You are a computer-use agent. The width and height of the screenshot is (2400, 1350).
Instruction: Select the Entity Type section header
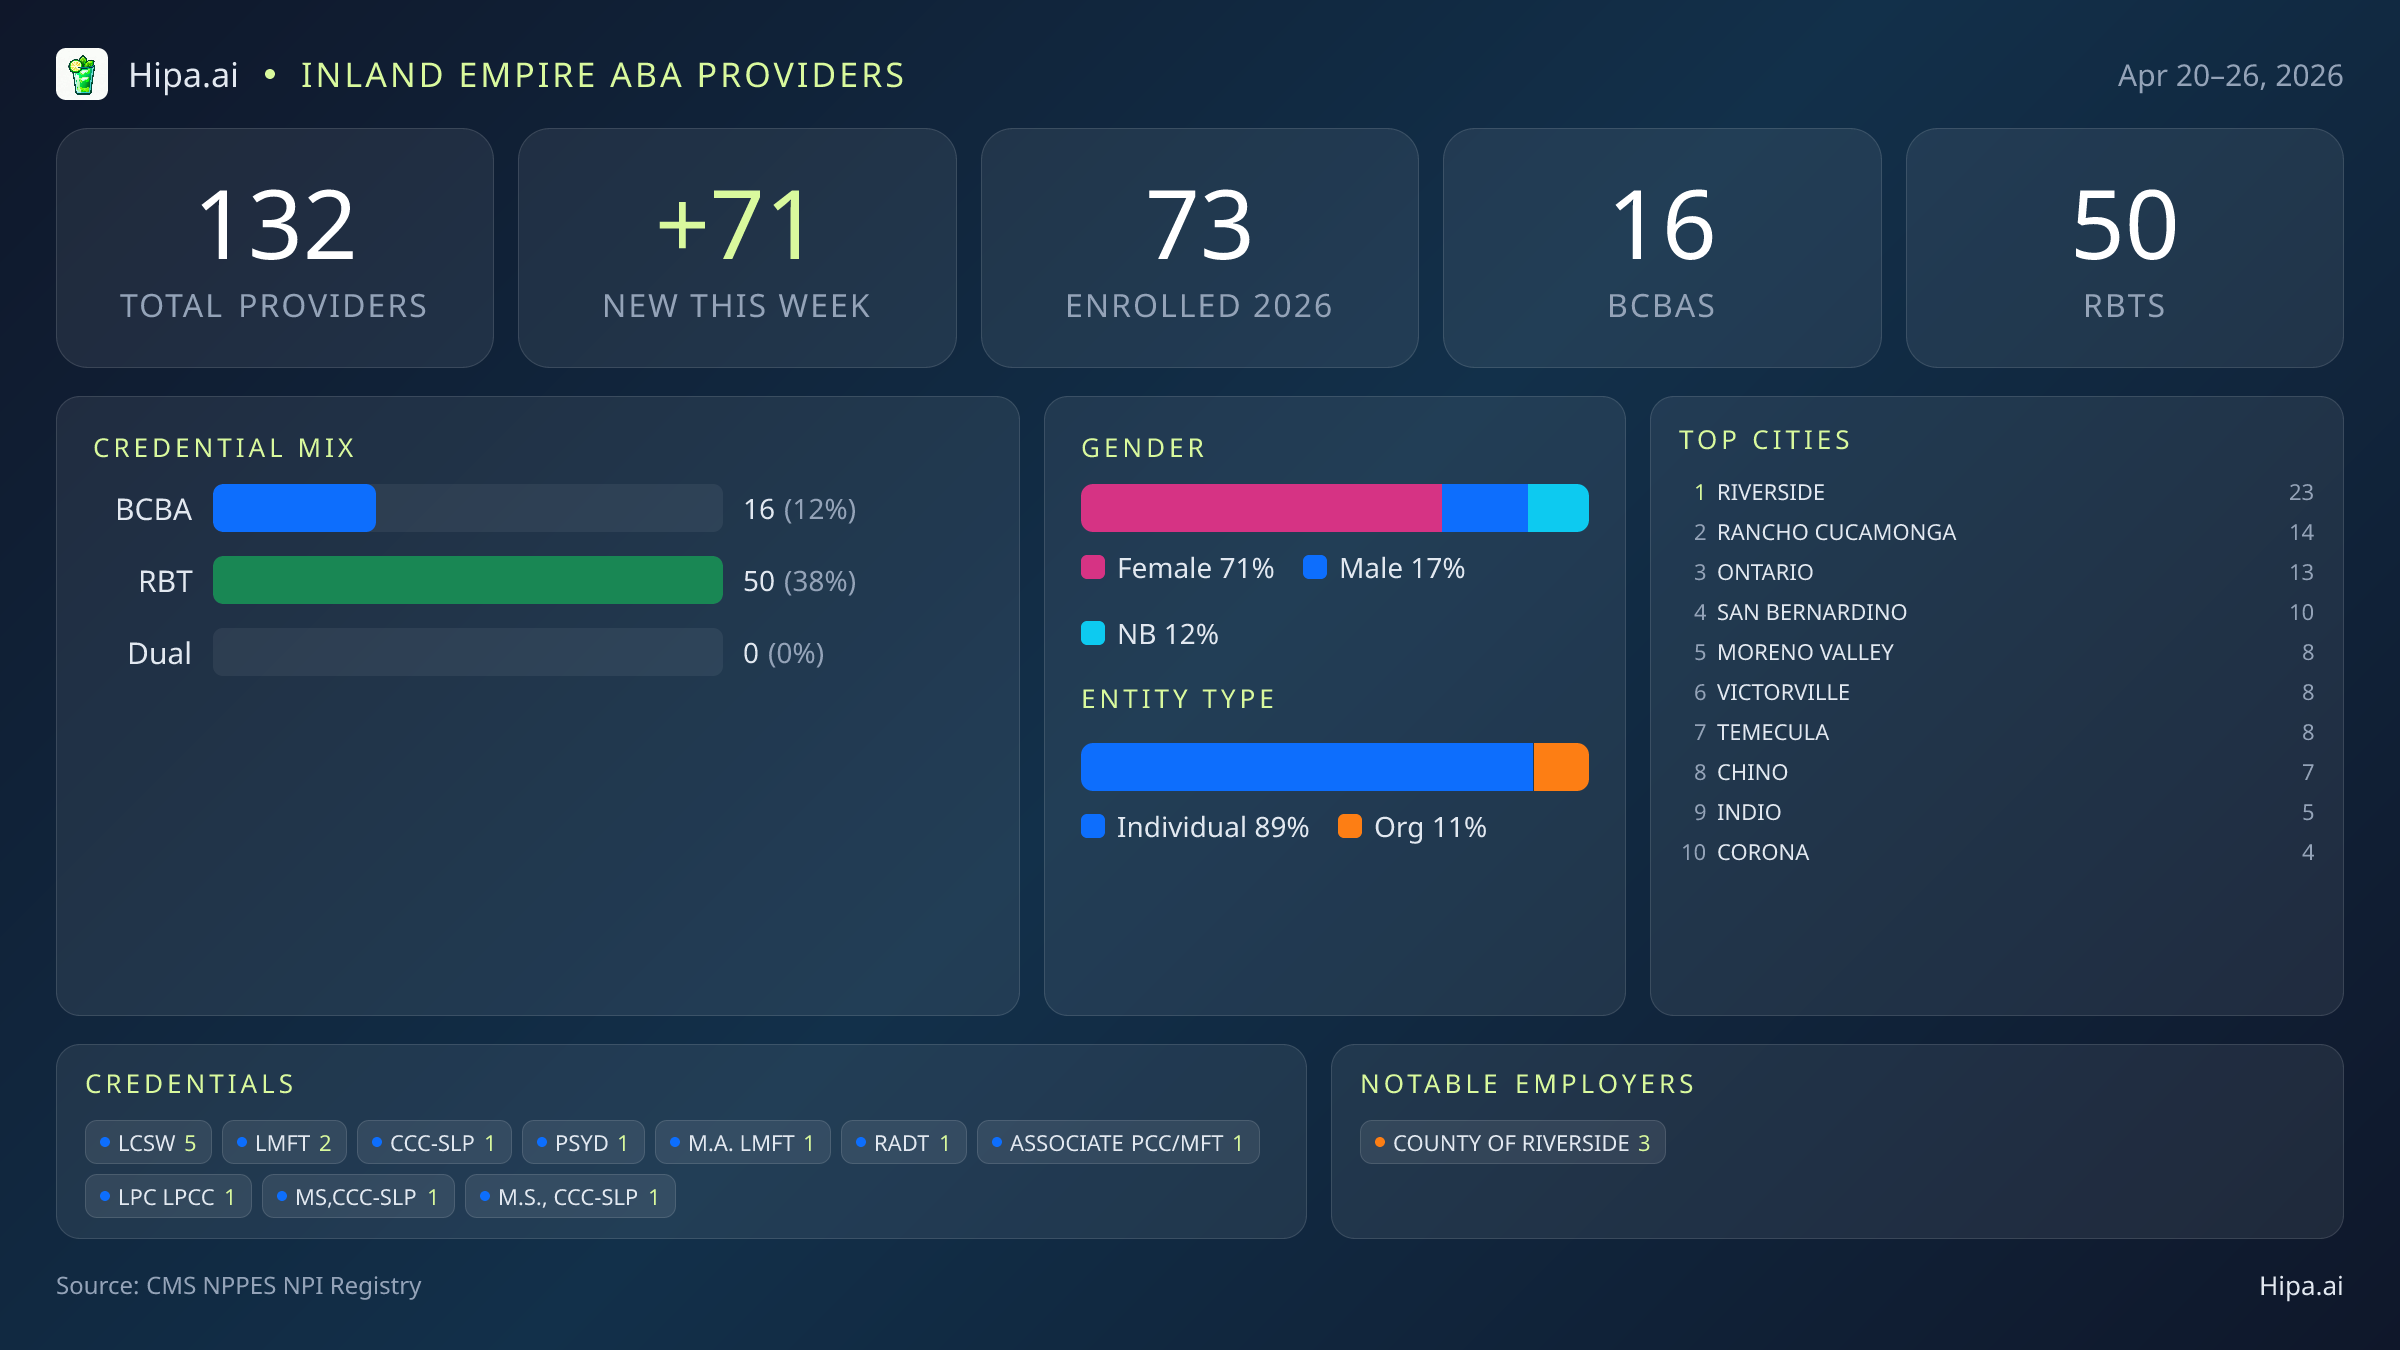(x=1177, y=698)
